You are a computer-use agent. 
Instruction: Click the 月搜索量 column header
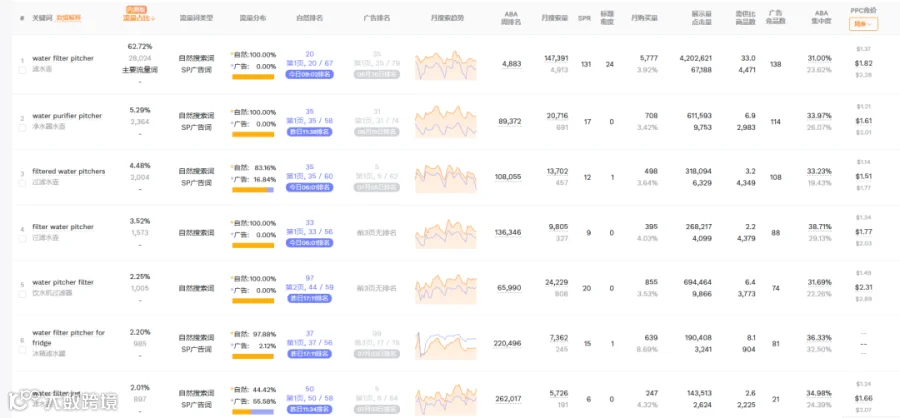click(554, 18)
